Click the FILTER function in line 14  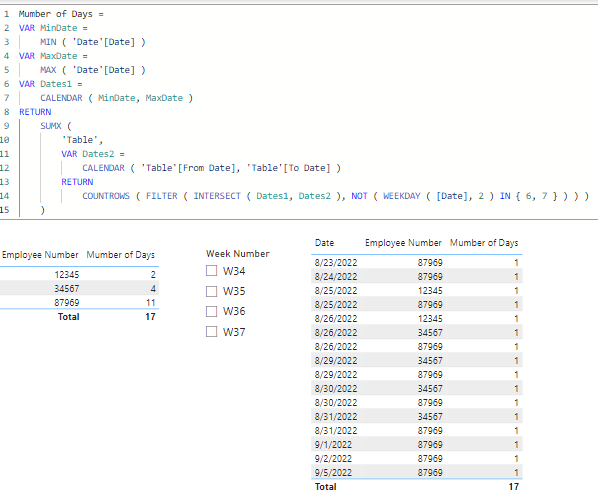click(162, 196)
